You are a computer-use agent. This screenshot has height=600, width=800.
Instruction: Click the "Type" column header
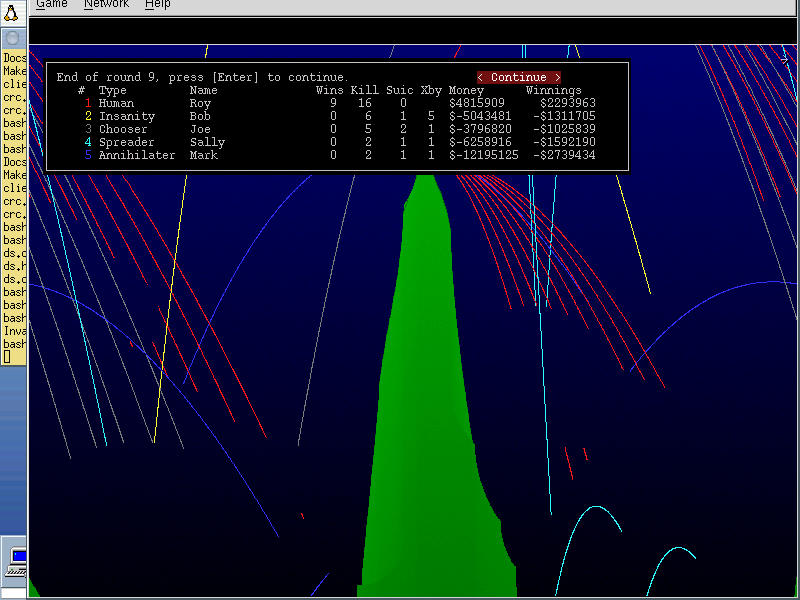112,90
